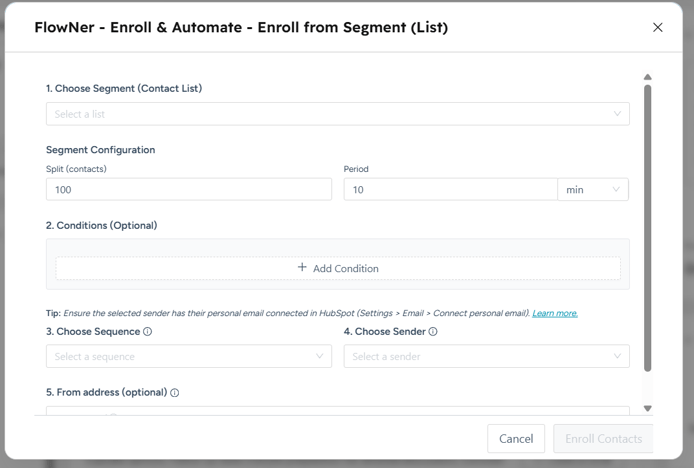Click the Period value input field
The width and height of the screenshot is (694, 468).
pyautogui.click(x=451, y=190)
